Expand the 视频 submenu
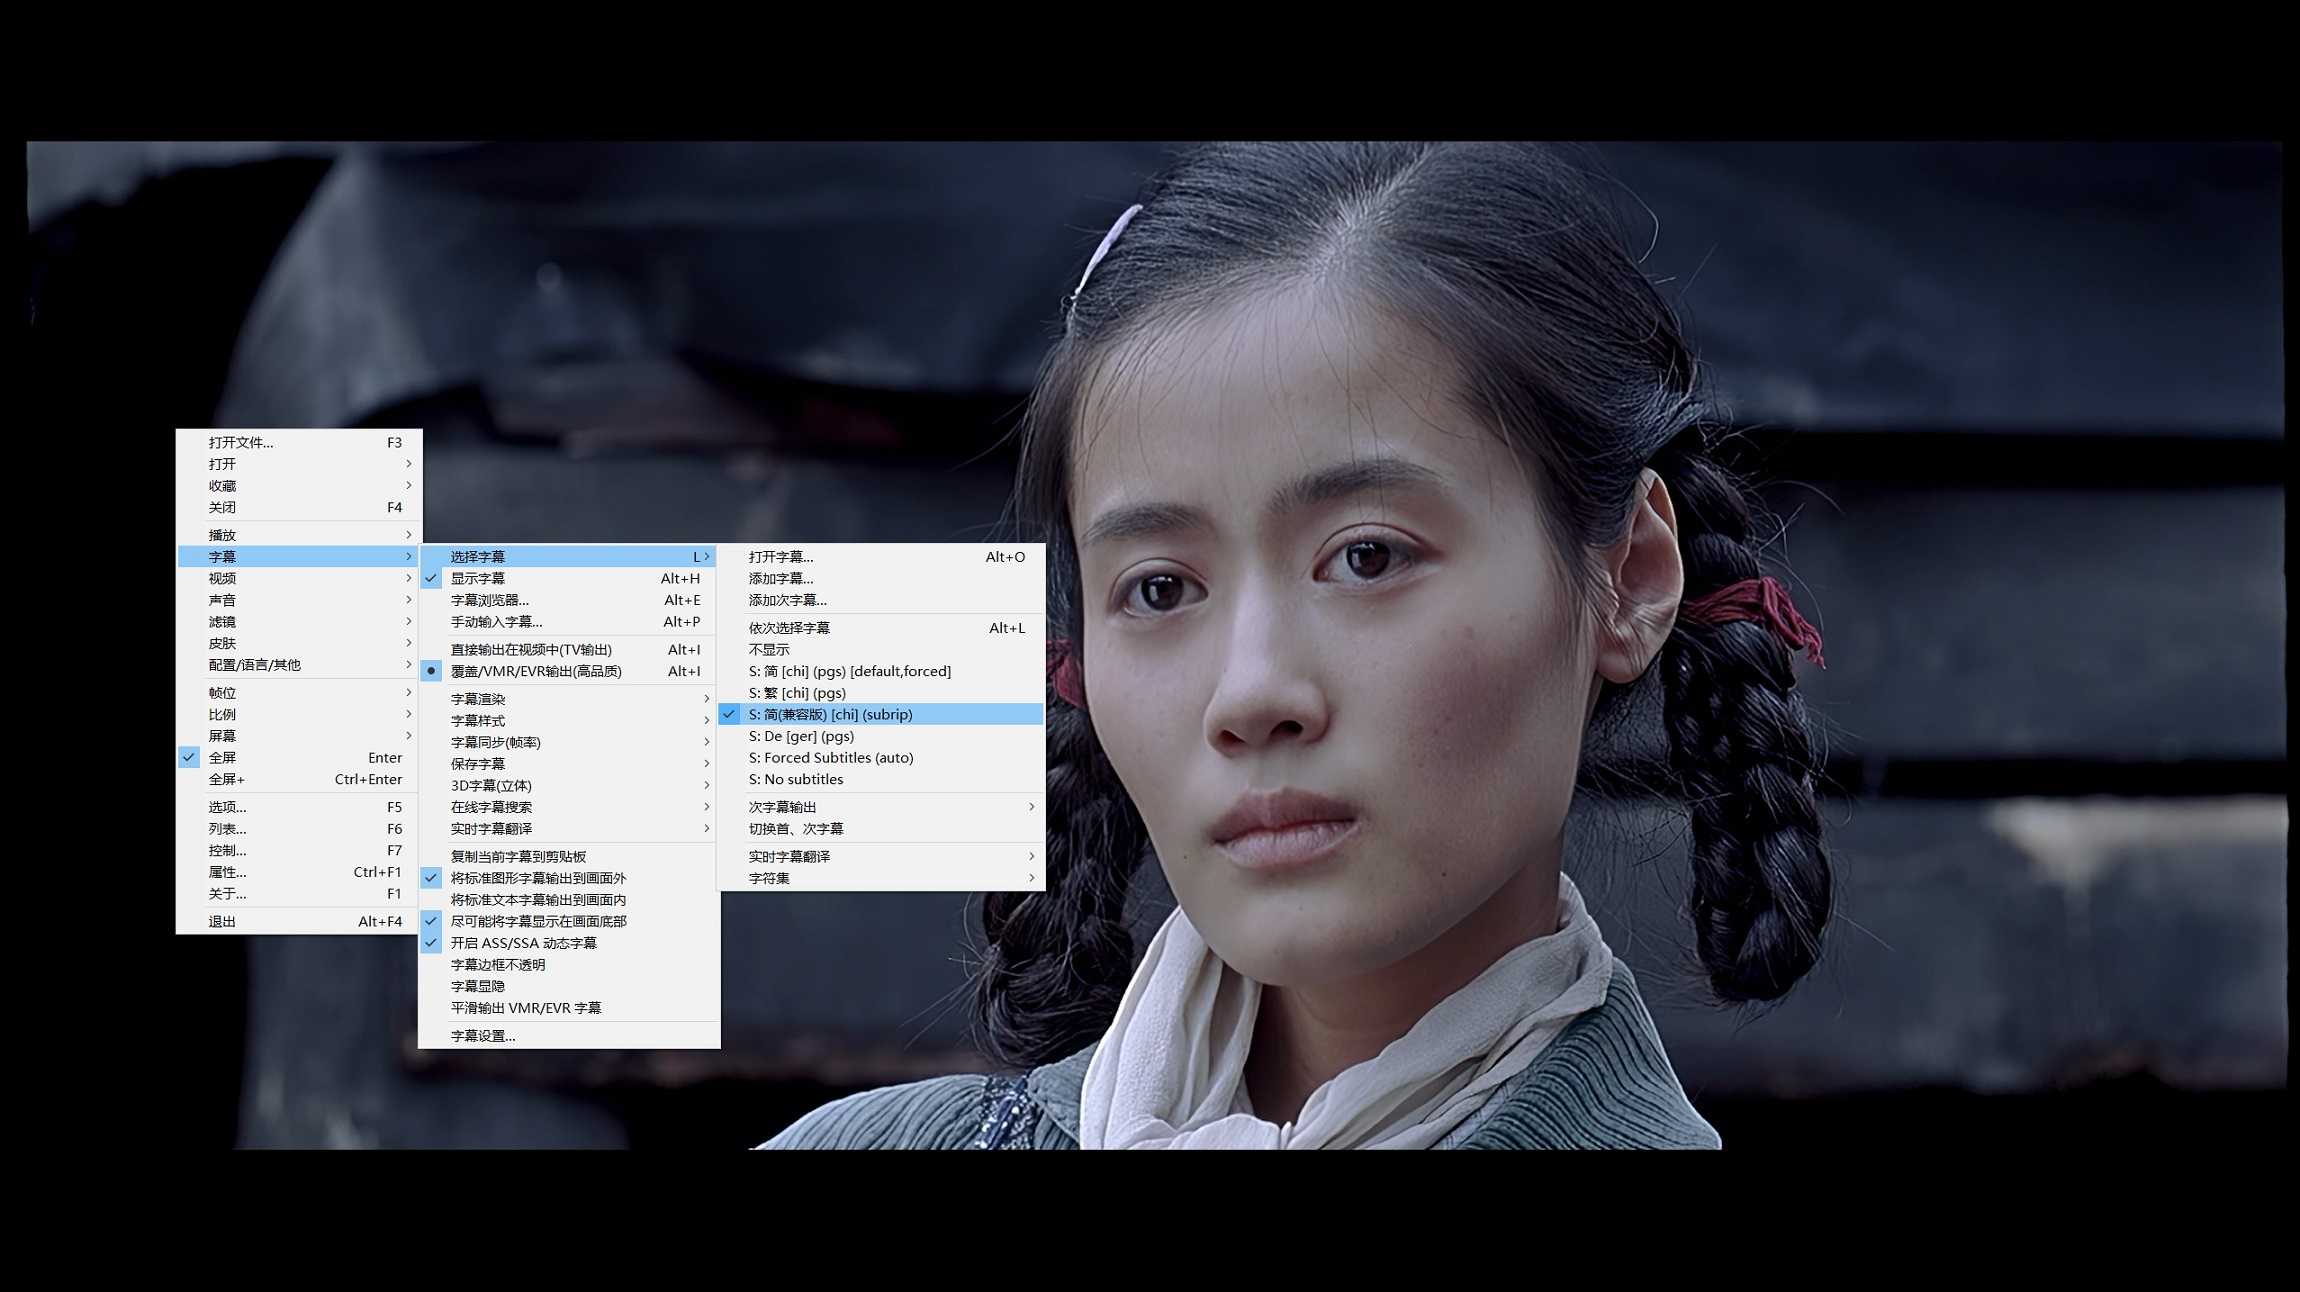Image resolution: width=2300 pixels, height=1292 pixels. (x=299, y=578)
